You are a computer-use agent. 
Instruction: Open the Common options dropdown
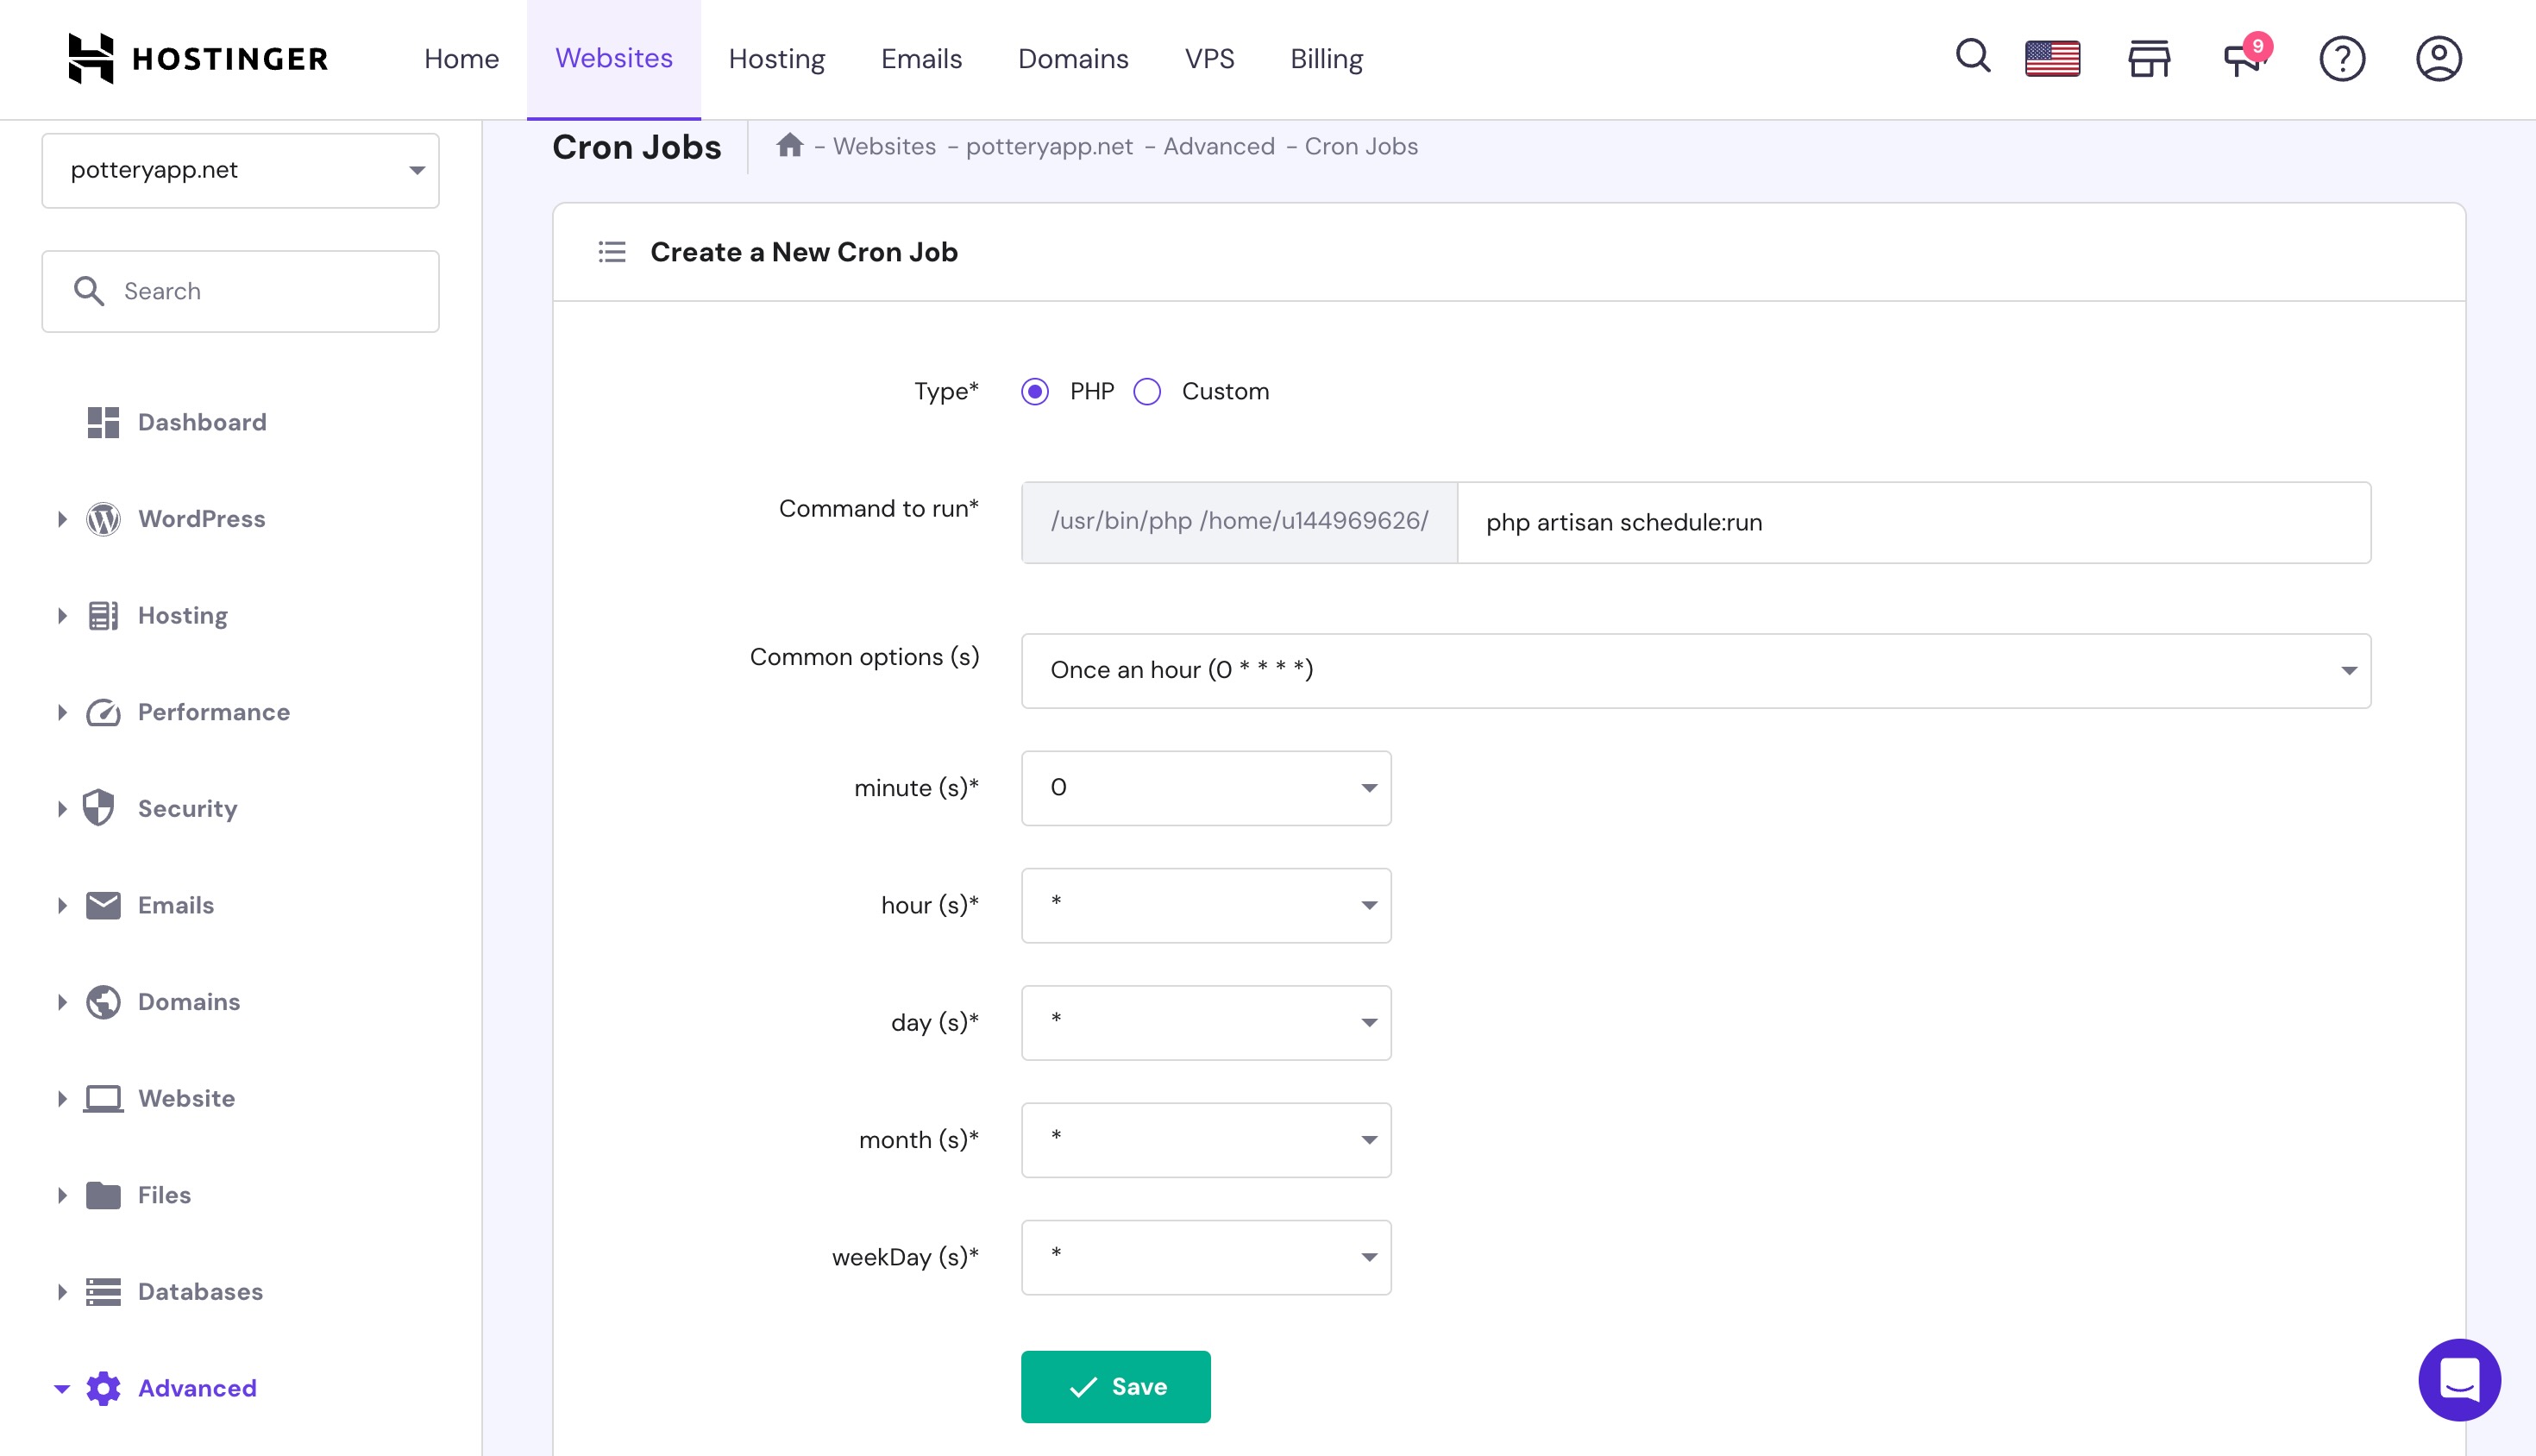(x=1695, y=668)
